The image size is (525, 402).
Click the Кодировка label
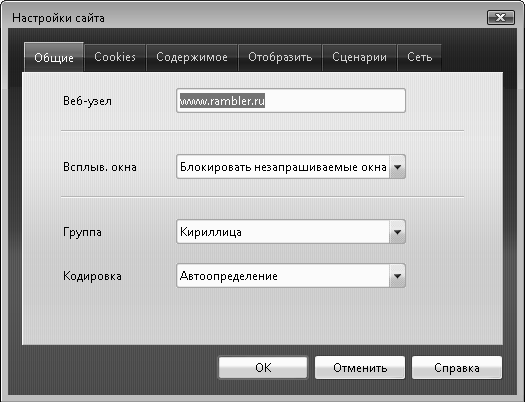click(92, 276)
